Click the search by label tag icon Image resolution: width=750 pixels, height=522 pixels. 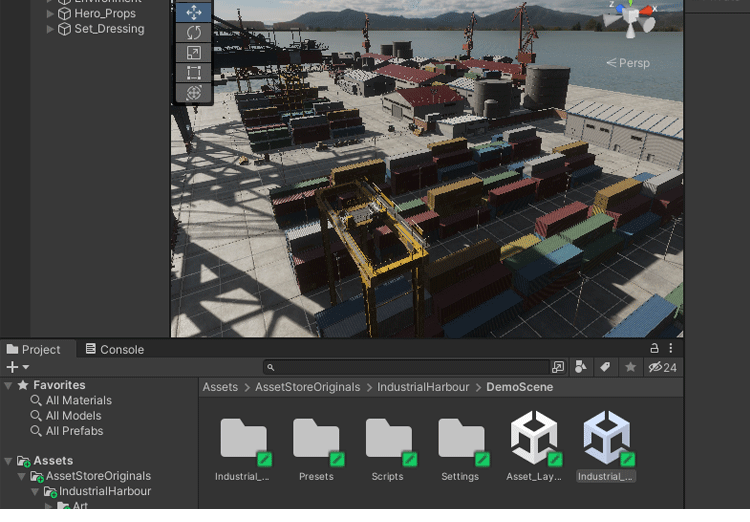[x=605, y=368]
